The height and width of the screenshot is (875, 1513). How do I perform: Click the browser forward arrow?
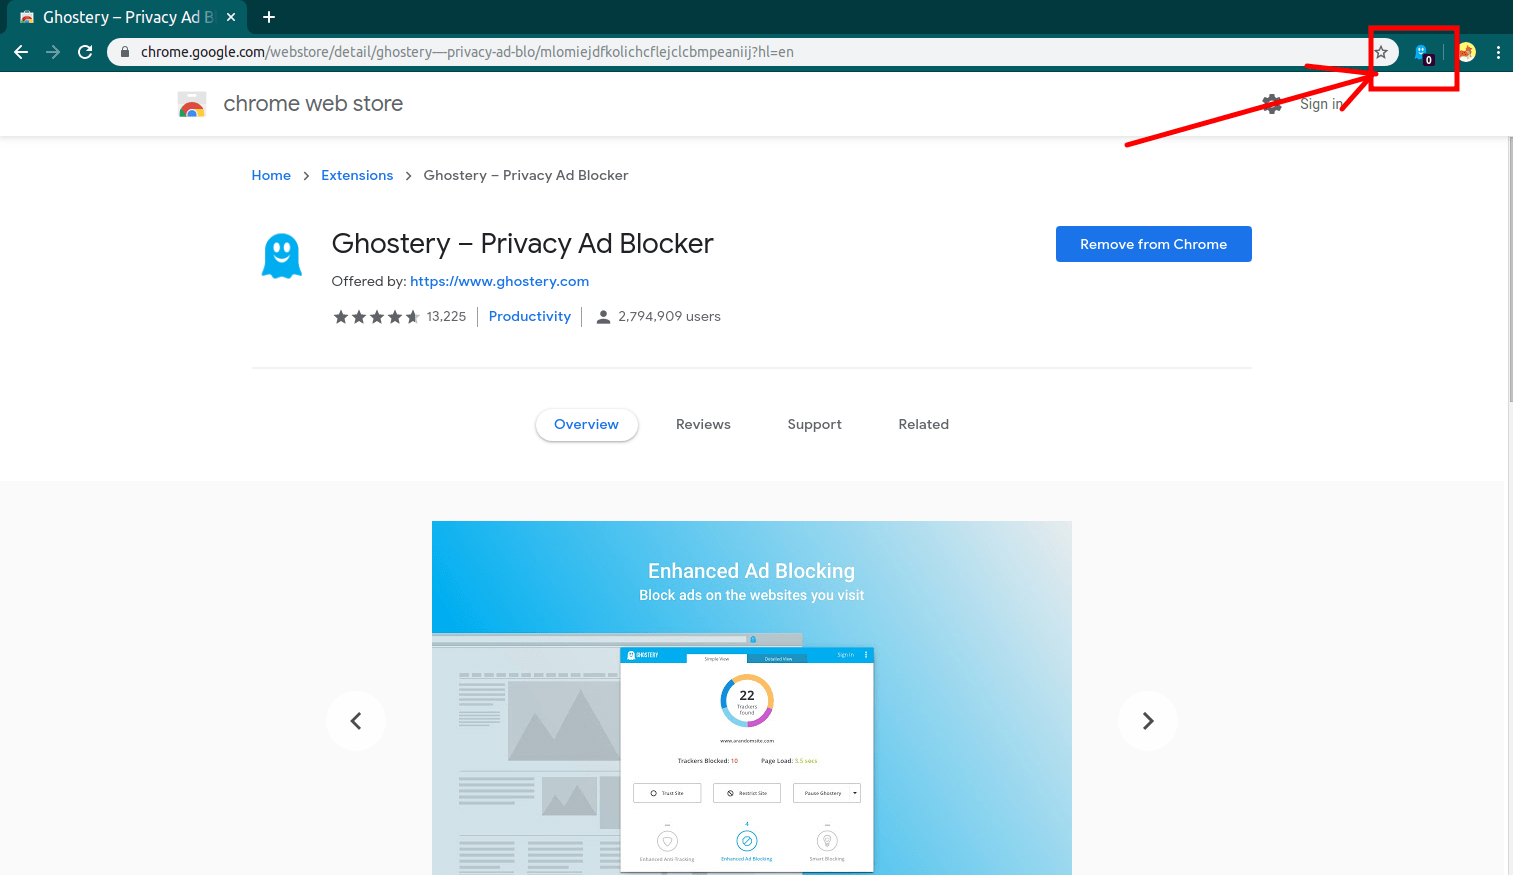[x=53, y=52]
